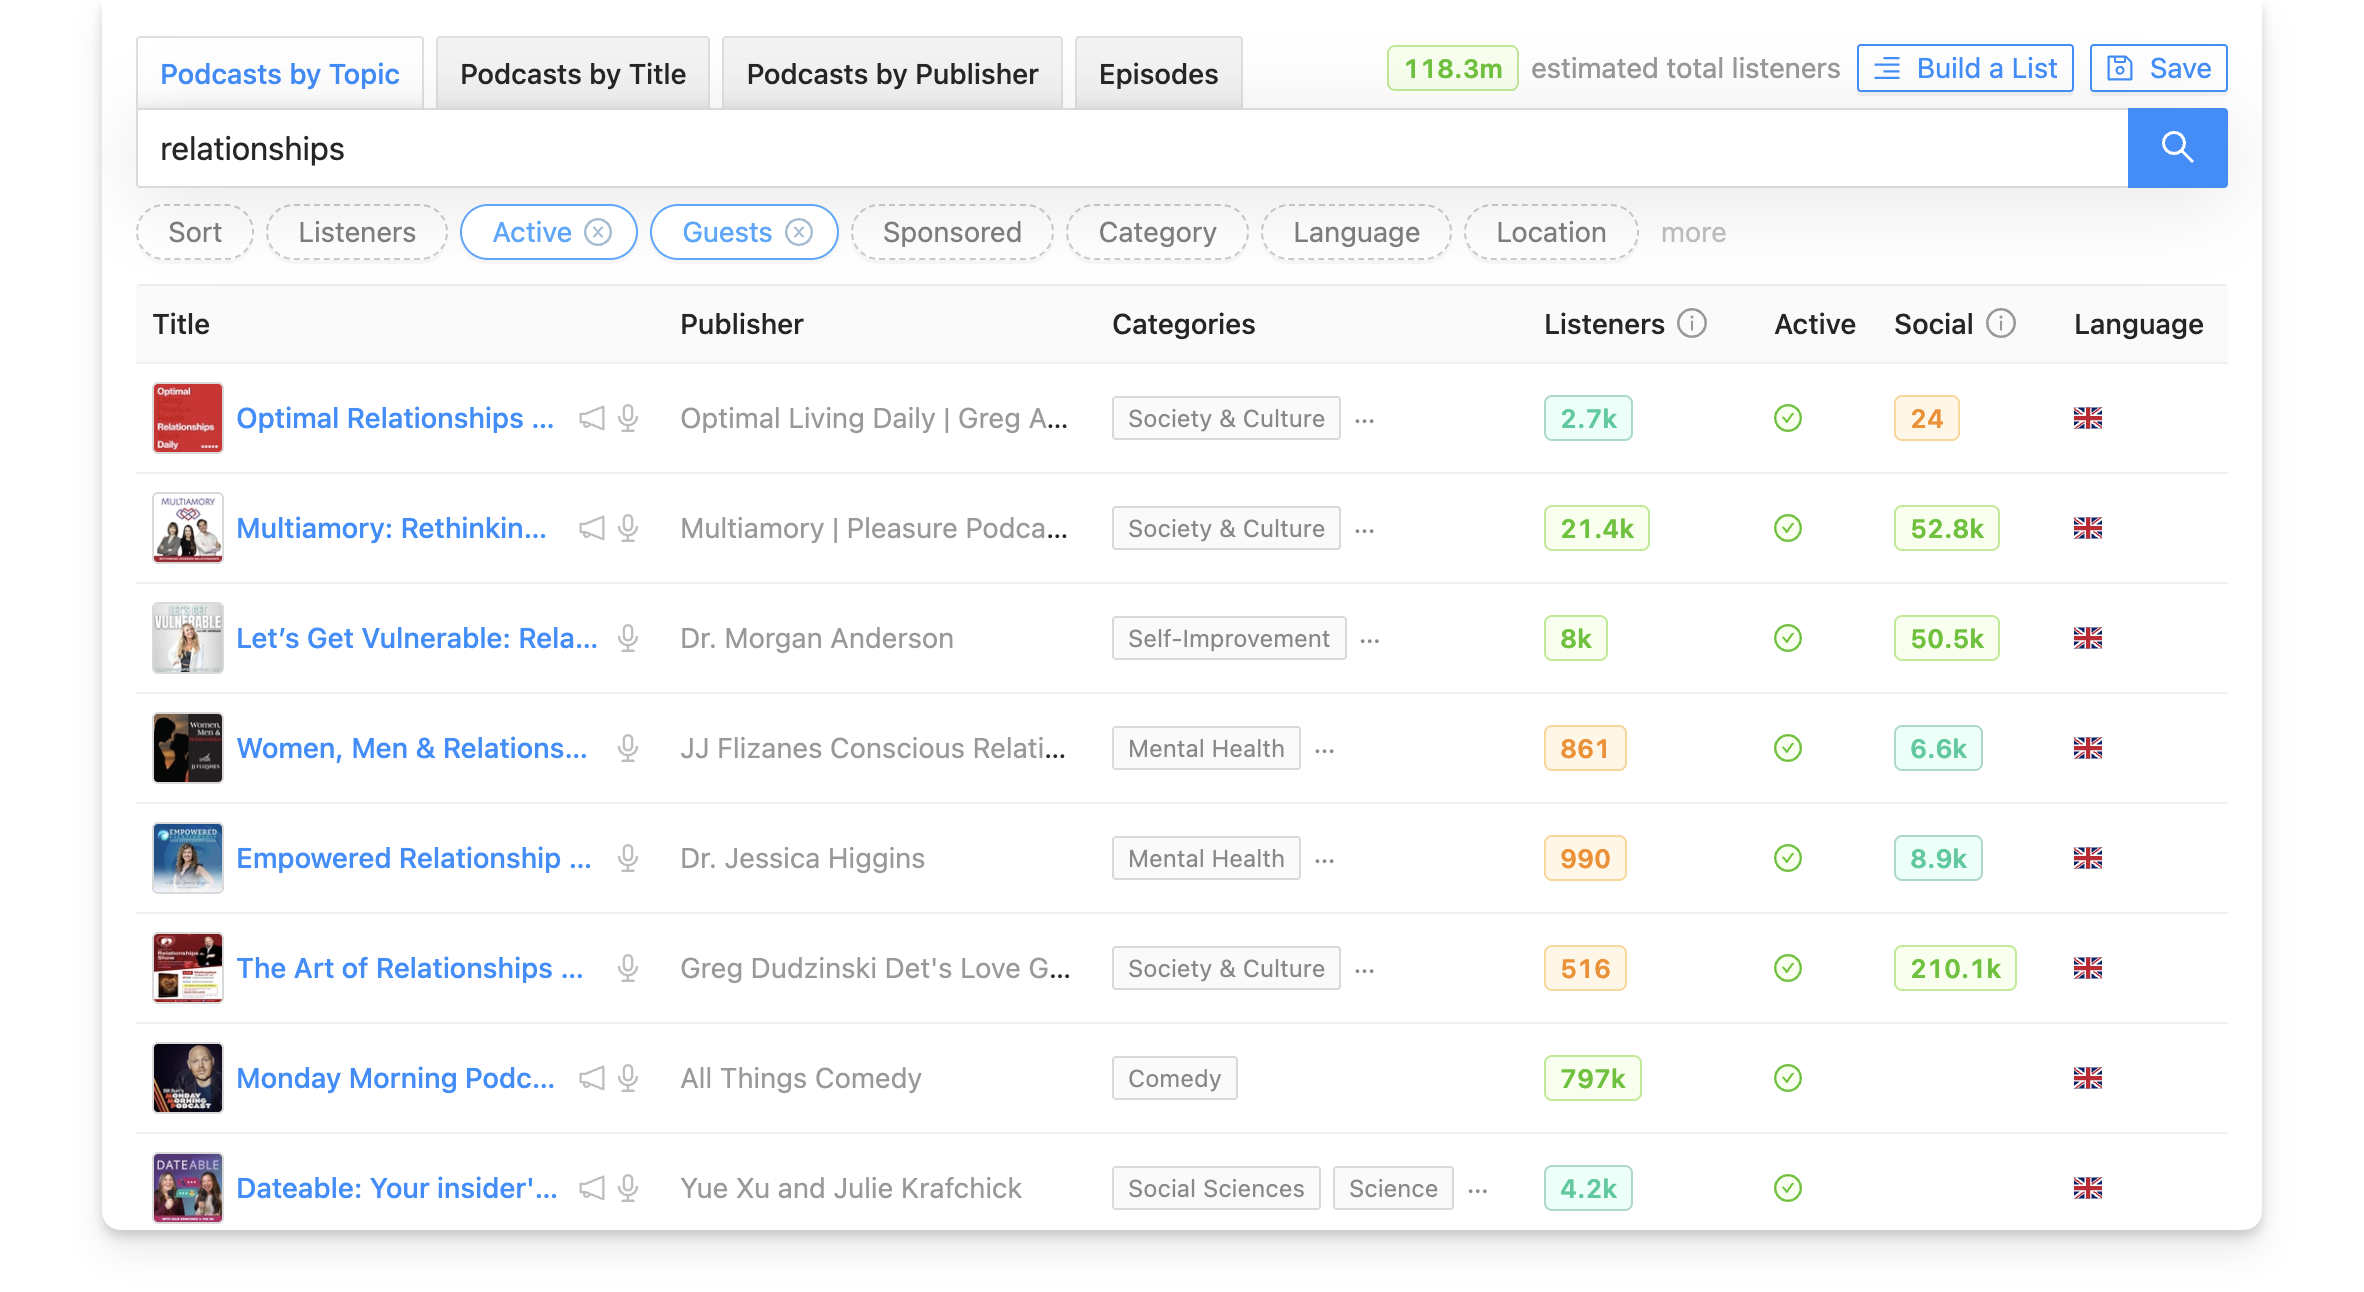Screen dimensions: 2364x1292
Task: Click the Build a List button
Action: click(x=1964, y=68)
